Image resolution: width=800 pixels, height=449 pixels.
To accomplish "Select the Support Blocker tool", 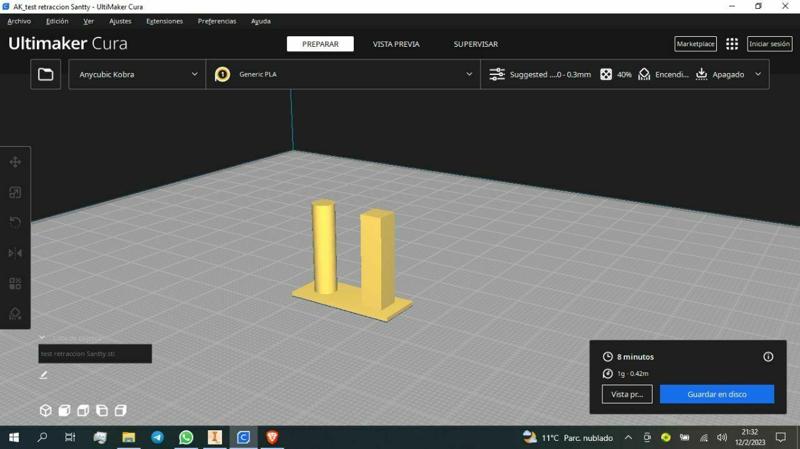I will tap(15, 314).
